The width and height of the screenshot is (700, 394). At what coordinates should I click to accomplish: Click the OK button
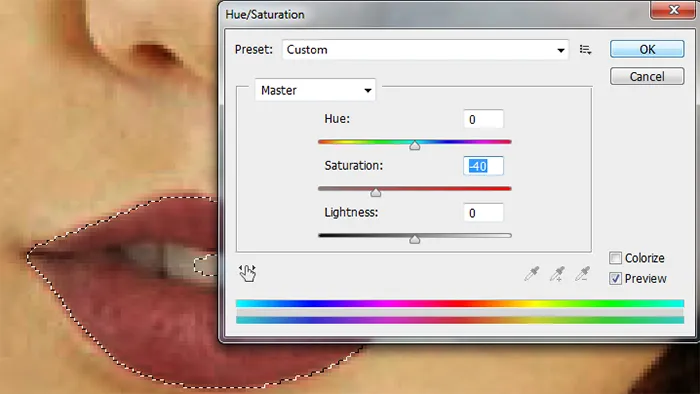tap(647, 49)
